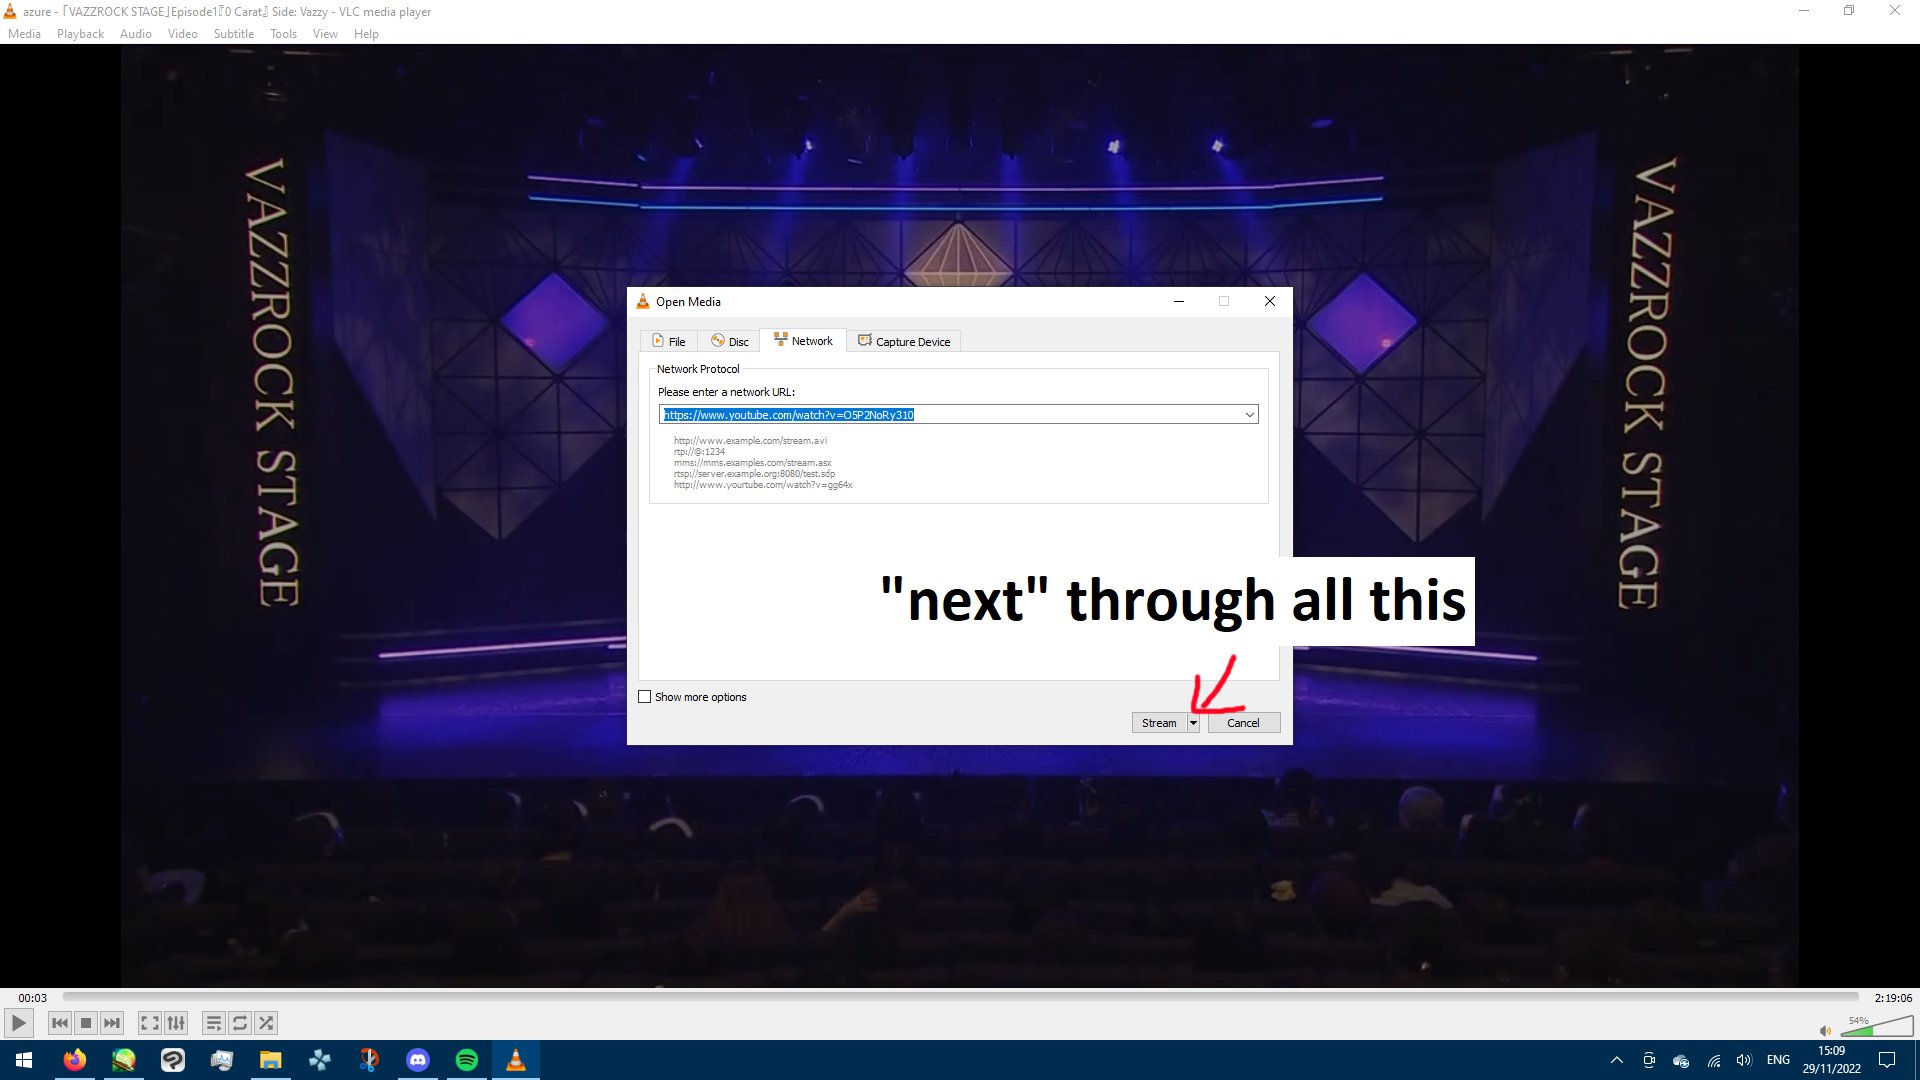Open the Audio menu
1920x1080 pixels.
pyautogui.click(x=136, y=34)
